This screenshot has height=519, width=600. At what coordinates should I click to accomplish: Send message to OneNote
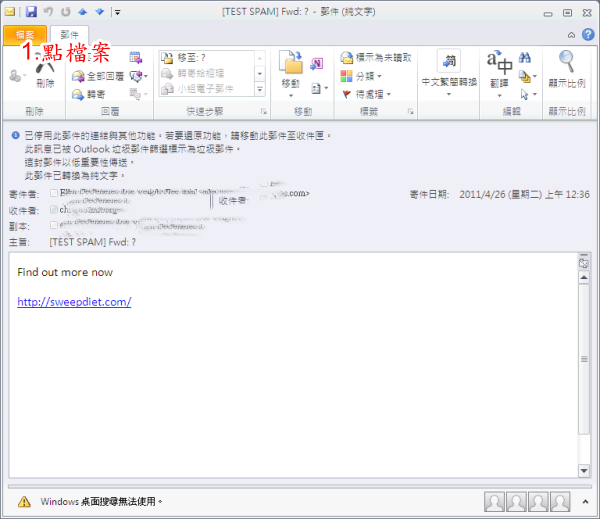tap(316, 63)
